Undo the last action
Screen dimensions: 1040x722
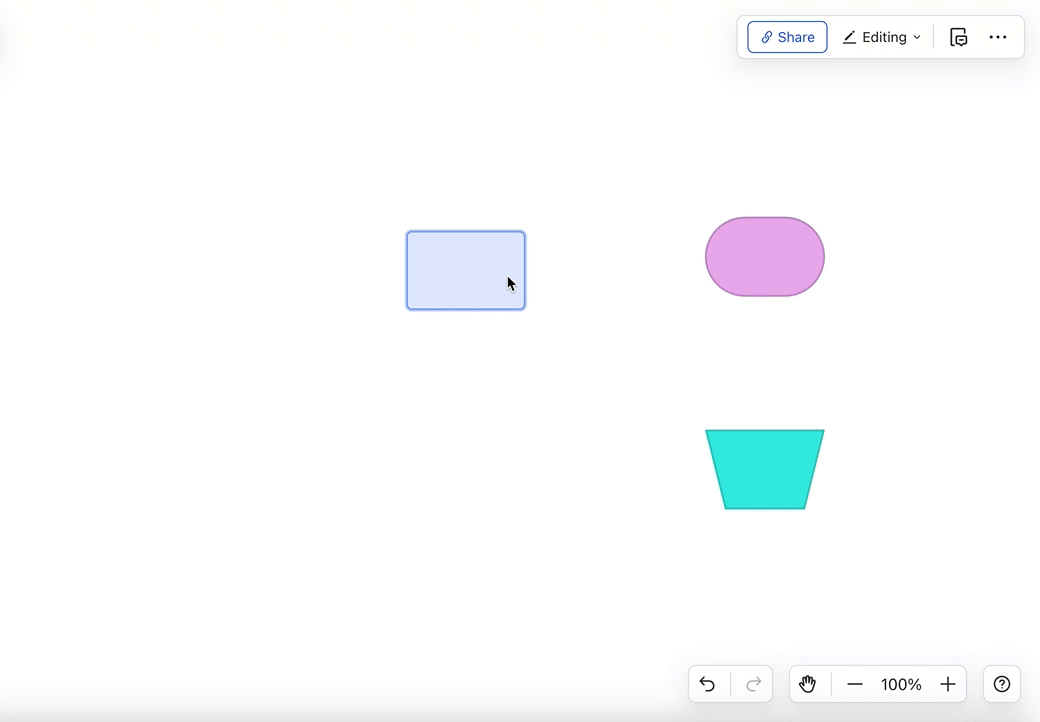[x=707, y=684]
